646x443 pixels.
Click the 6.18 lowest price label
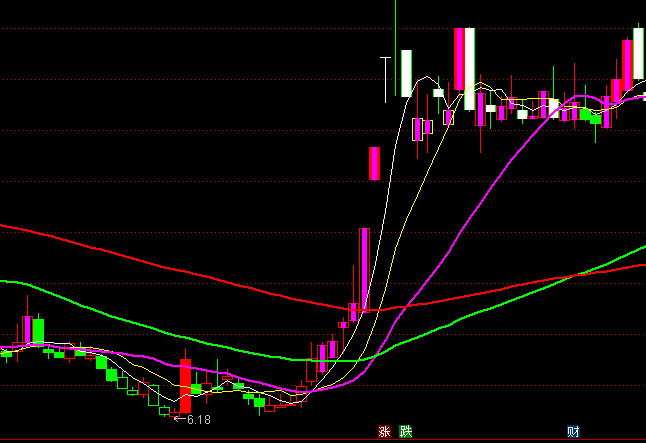pos(199,420)
